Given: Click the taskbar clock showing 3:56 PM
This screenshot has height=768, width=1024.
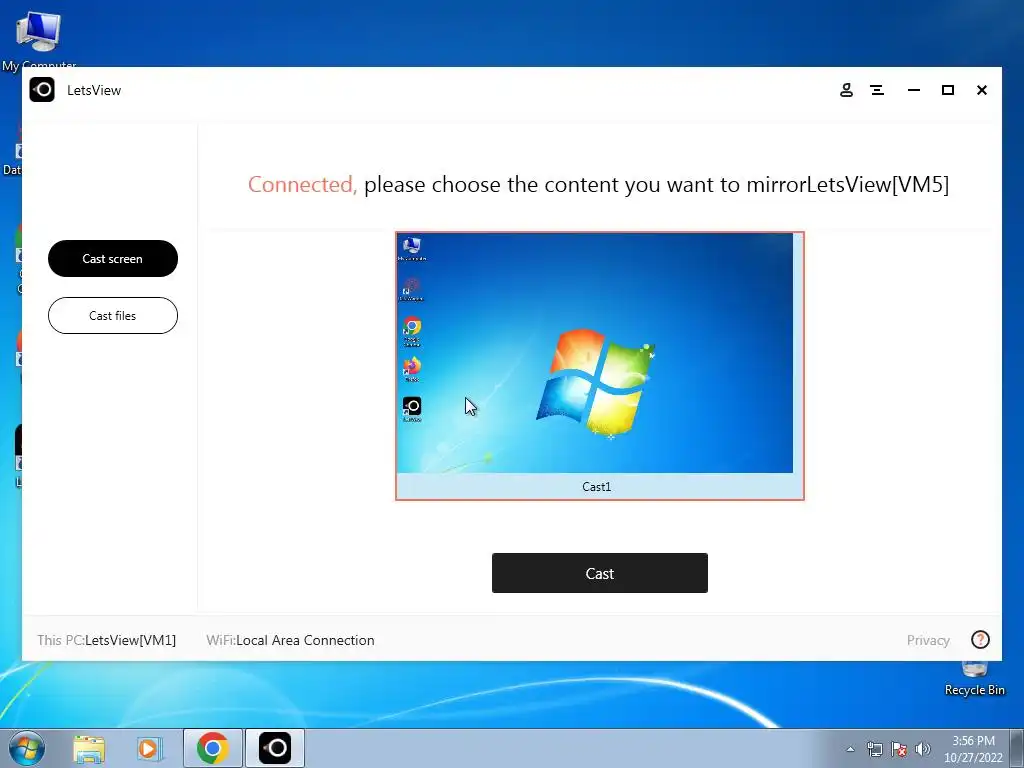Looking at the screenshot, I should coord(973,748).
